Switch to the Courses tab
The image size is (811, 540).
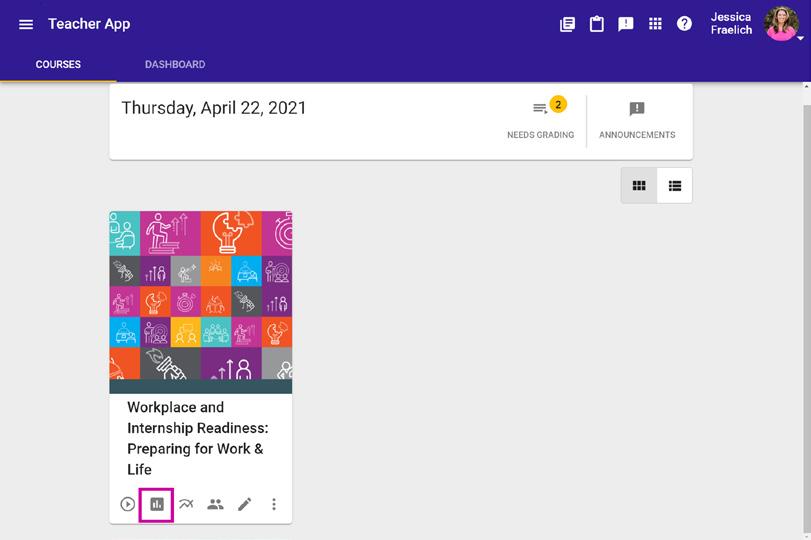click(58, 65)
